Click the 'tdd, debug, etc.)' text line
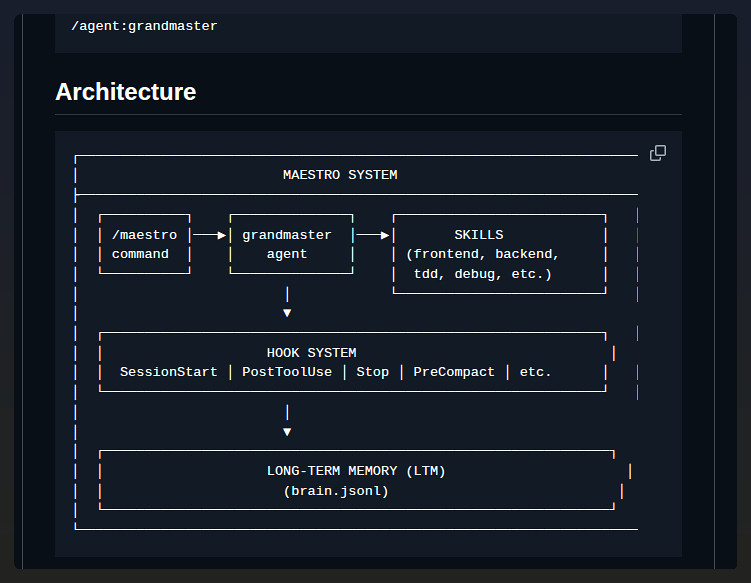751x583 pixels. (483, 274)
